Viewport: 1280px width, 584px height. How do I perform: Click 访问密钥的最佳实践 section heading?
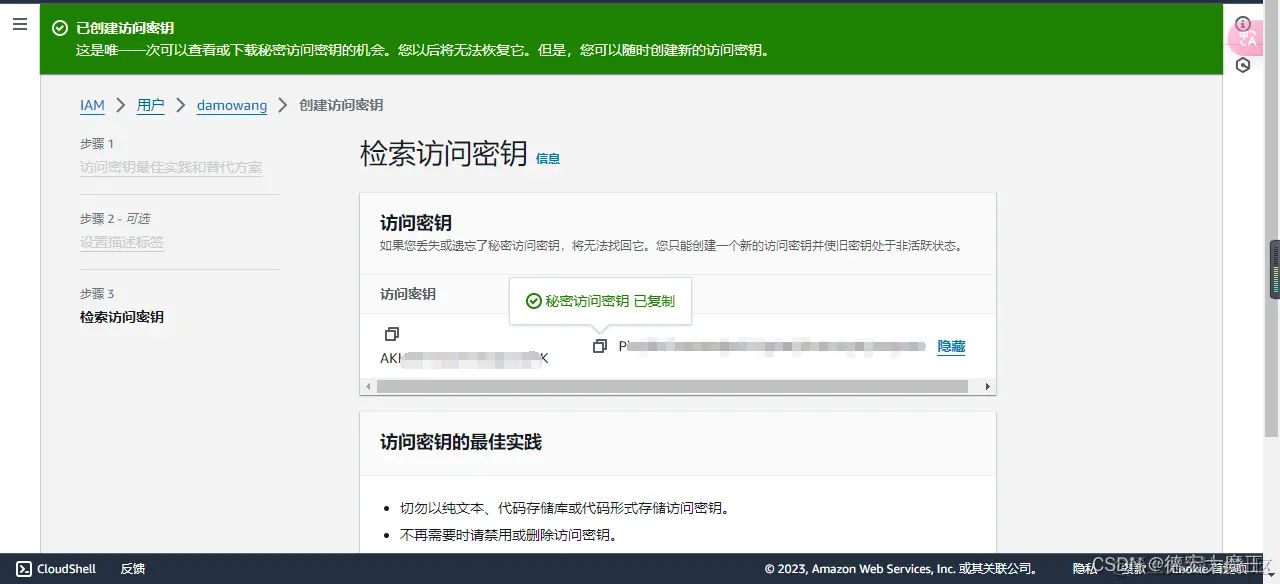[x=461, y=442]
